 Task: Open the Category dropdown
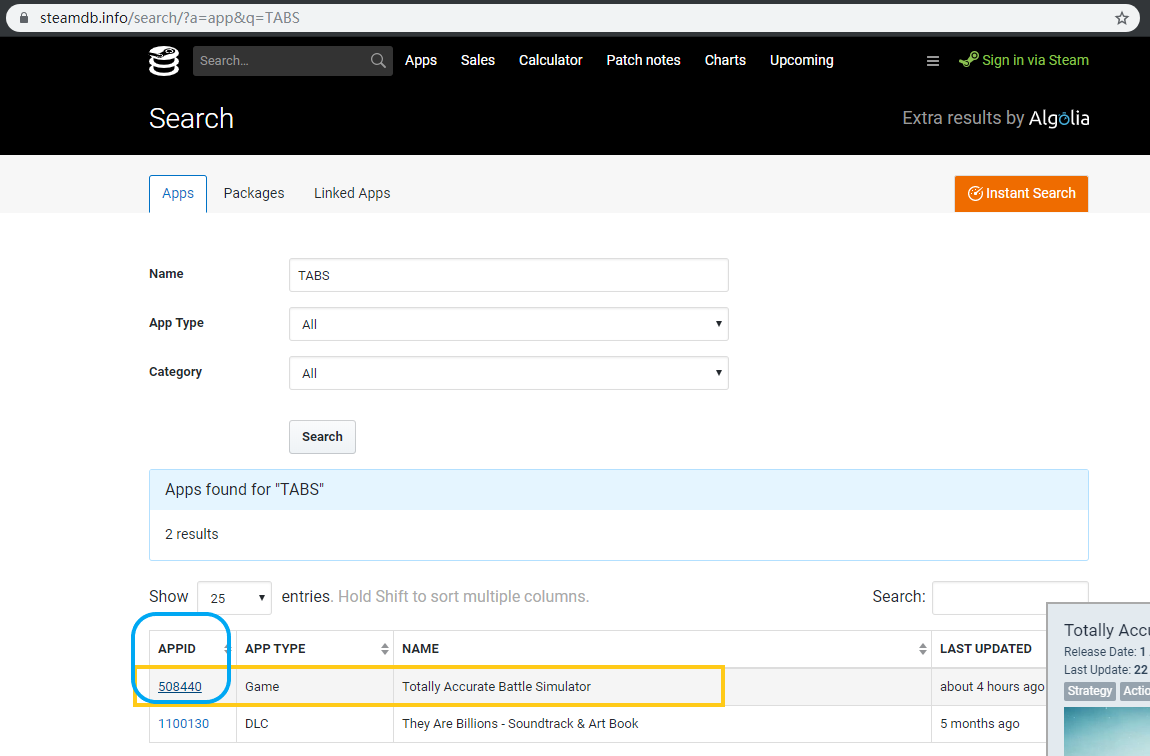click(508, 373)
